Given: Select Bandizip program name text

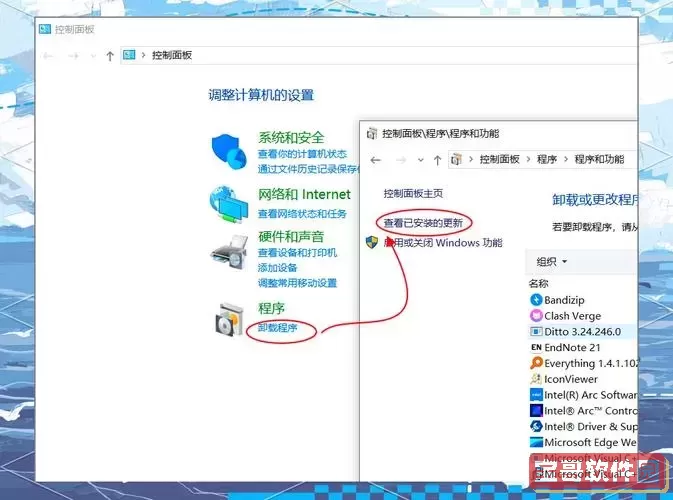Looking at the screenshot, I should [x=564, y=300].
